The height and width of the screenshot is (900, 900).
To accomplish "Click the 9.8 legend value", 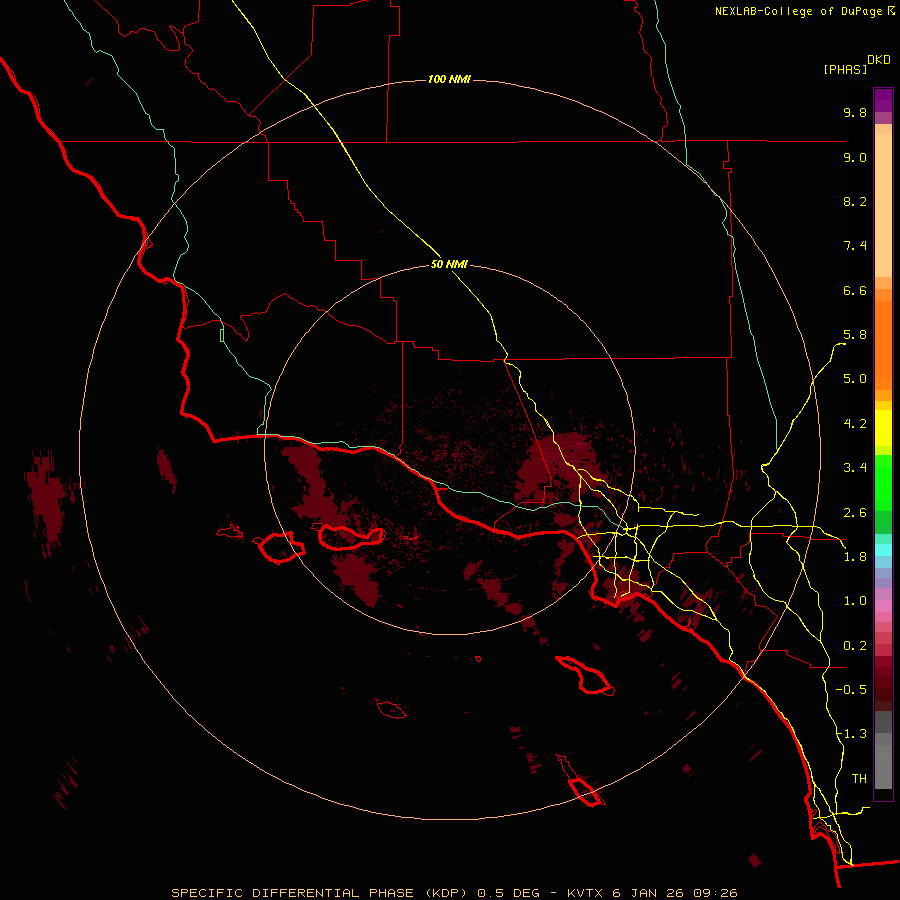I will click(x=855, y=112).
